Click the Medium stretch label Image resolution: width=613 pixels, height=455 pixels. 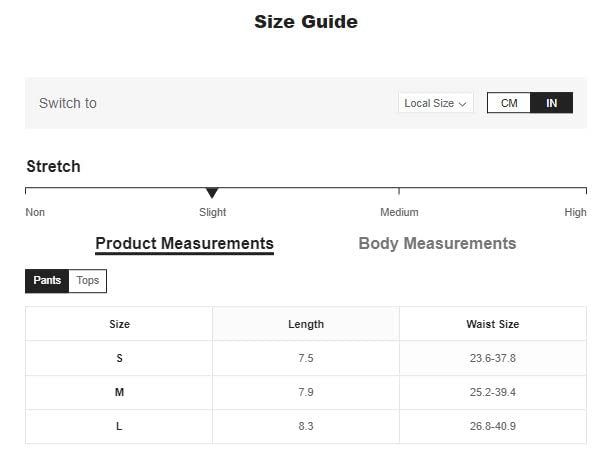pos(399,212)
